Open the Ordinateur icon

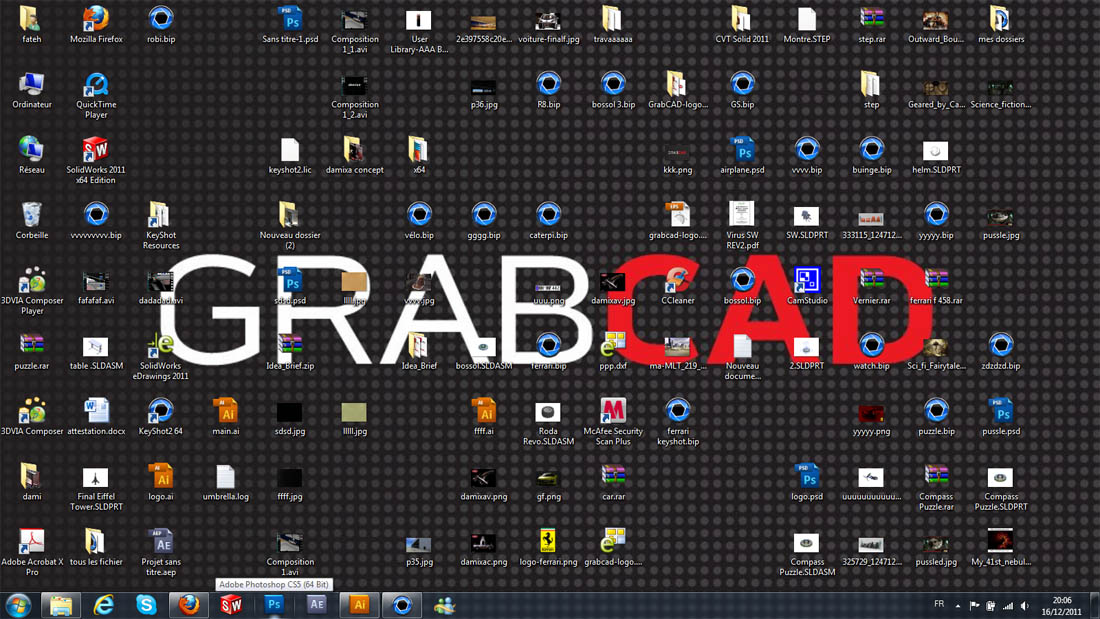pyautogui.click(x=32, y=90)
